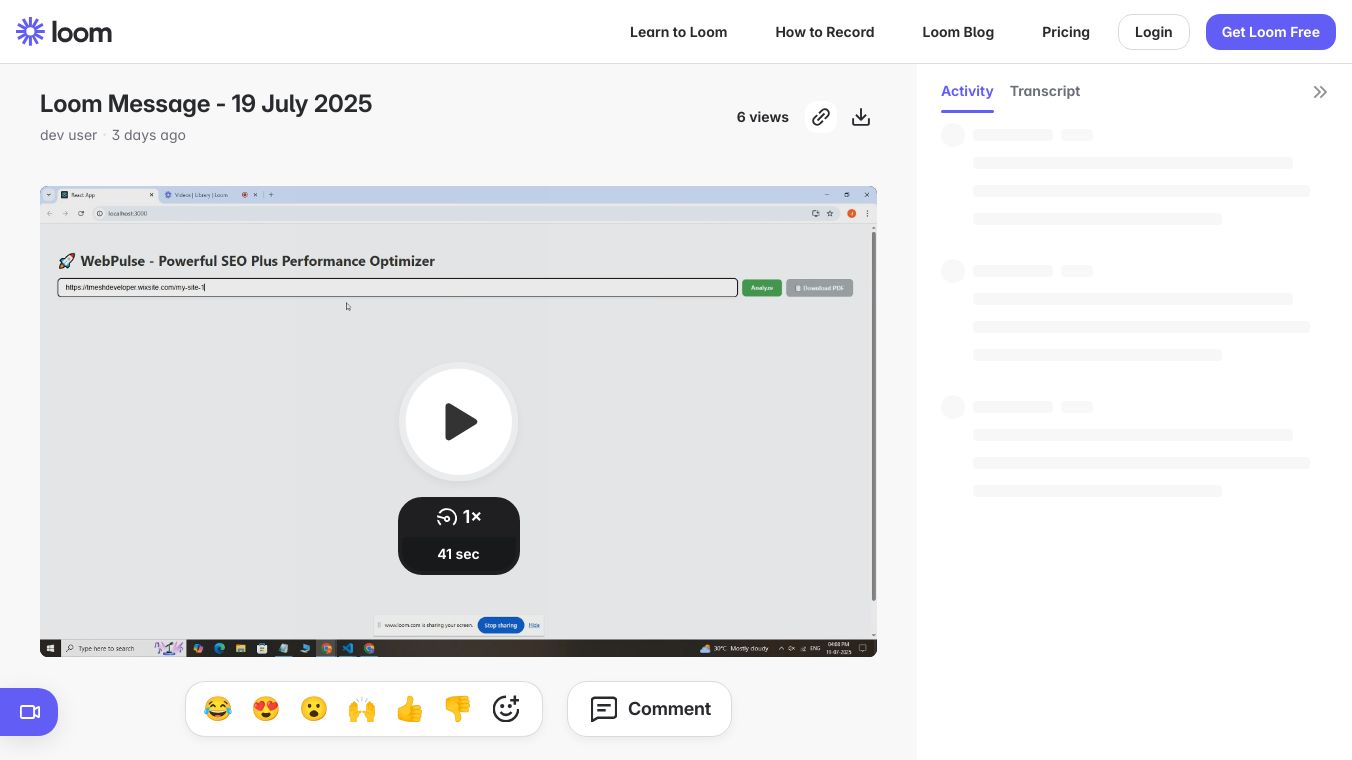
Task: React with the laughing-crying emoji
Action: tap(218, 709)
